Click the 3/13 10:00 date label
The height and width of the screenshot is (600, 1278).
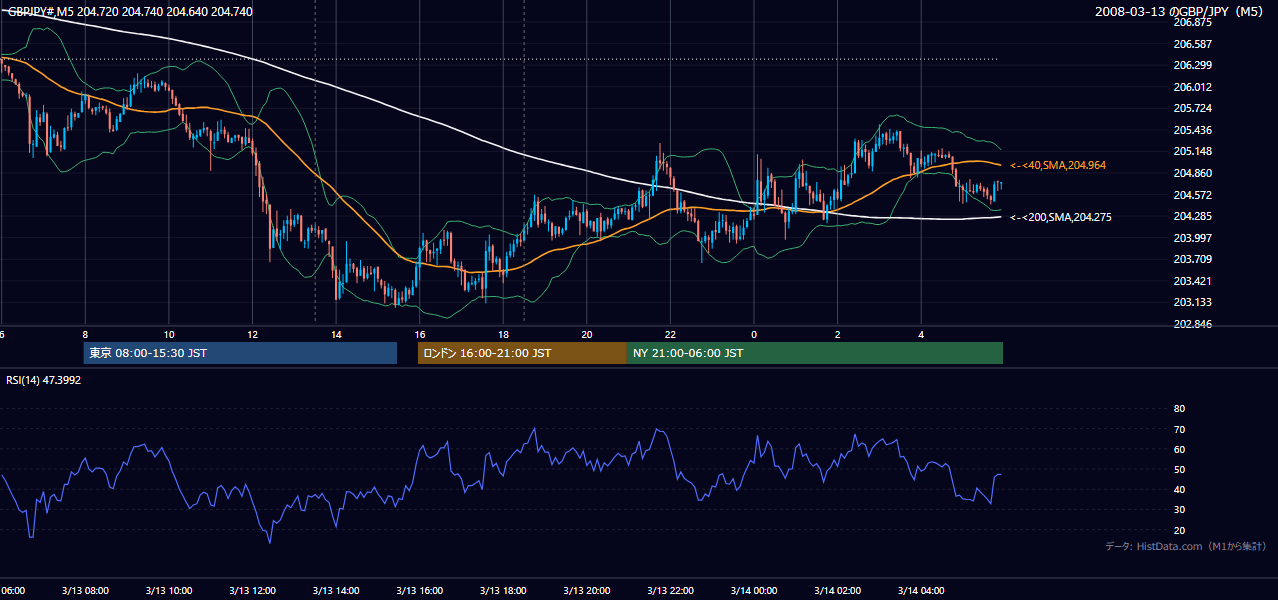tap(168, 591)
